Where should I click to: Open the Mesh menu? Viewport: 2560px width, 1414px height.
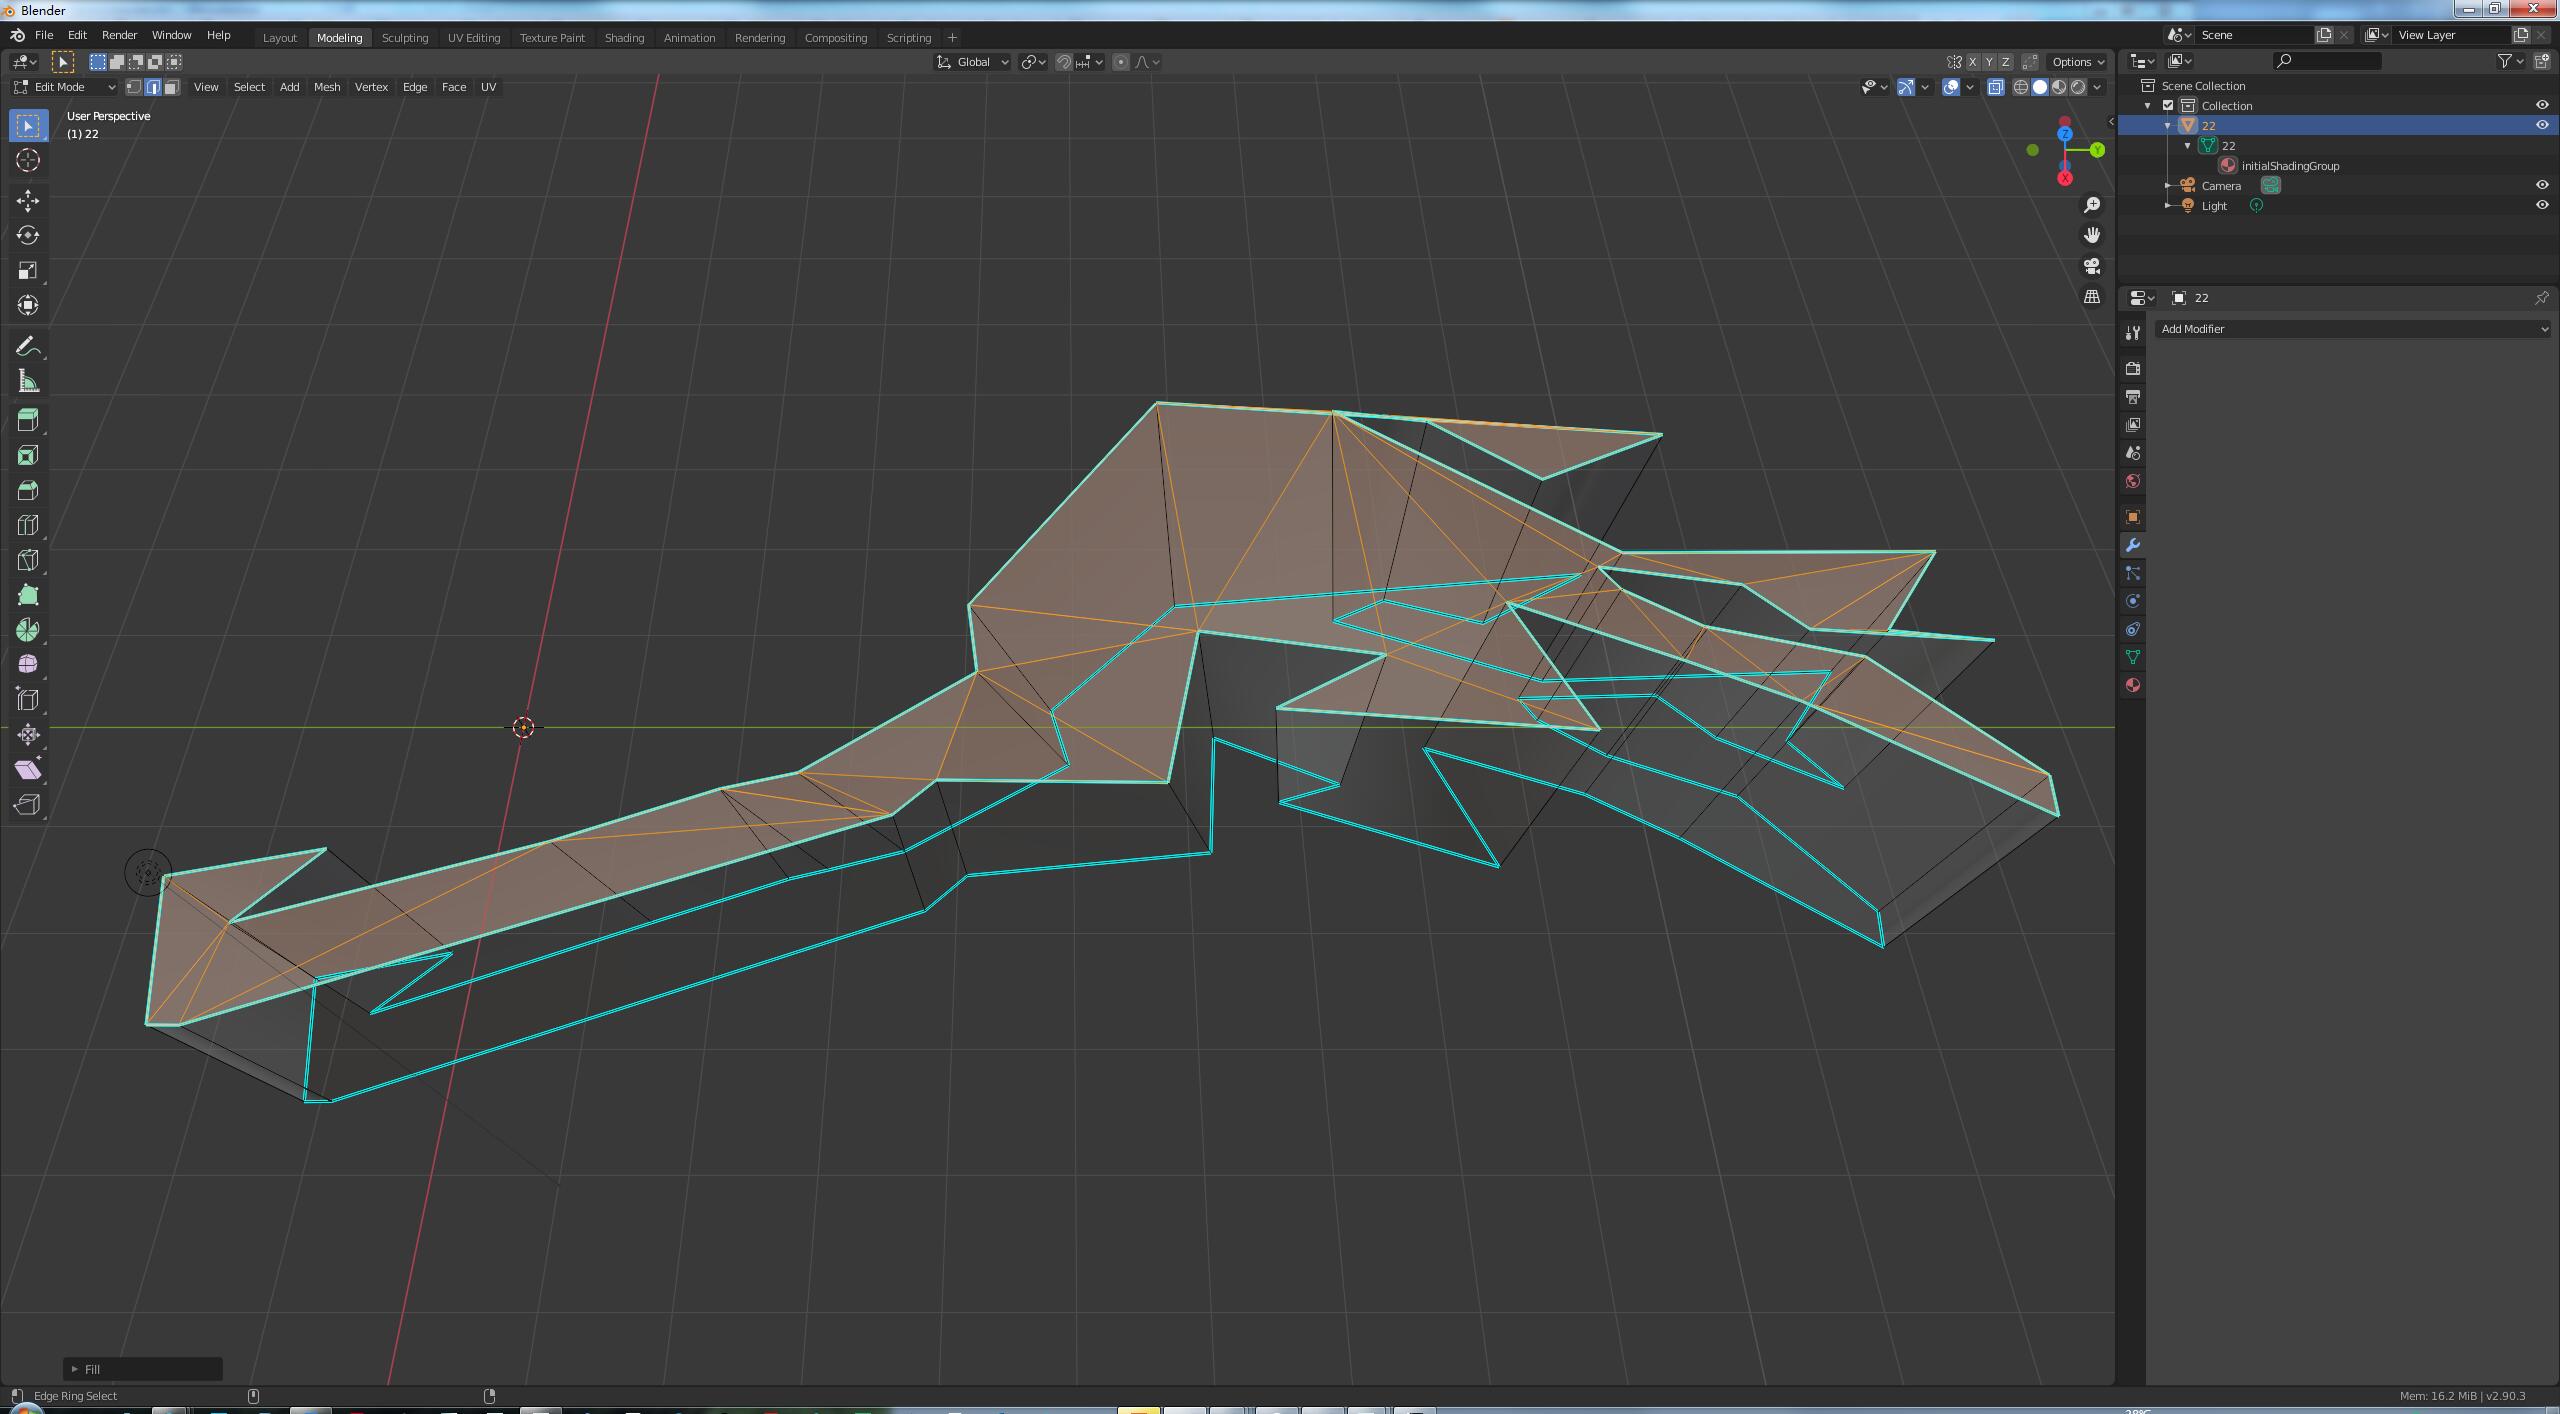327,87
